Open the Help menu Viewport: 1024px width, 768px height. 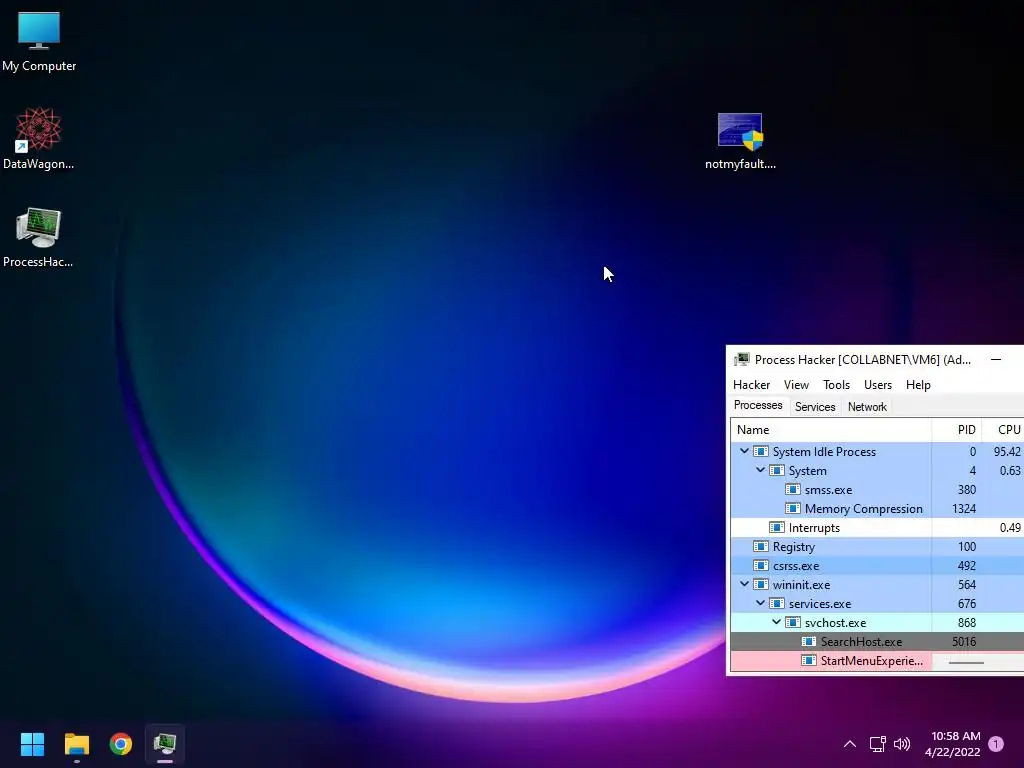[918, 385]
